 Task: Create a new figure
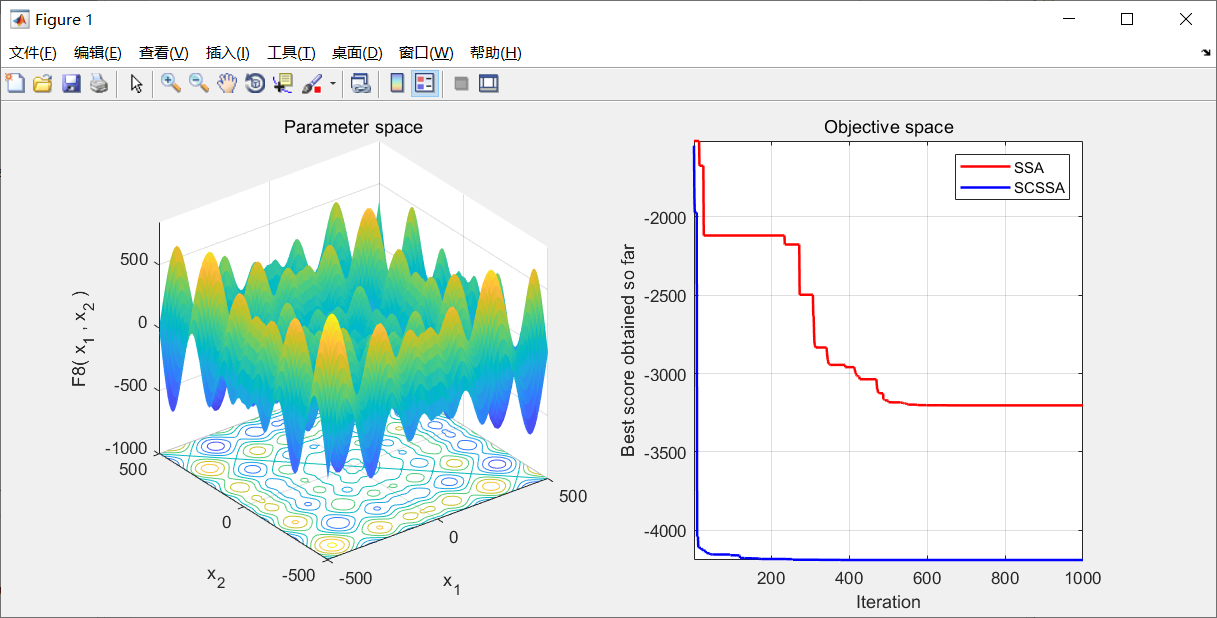coord(16,84)
